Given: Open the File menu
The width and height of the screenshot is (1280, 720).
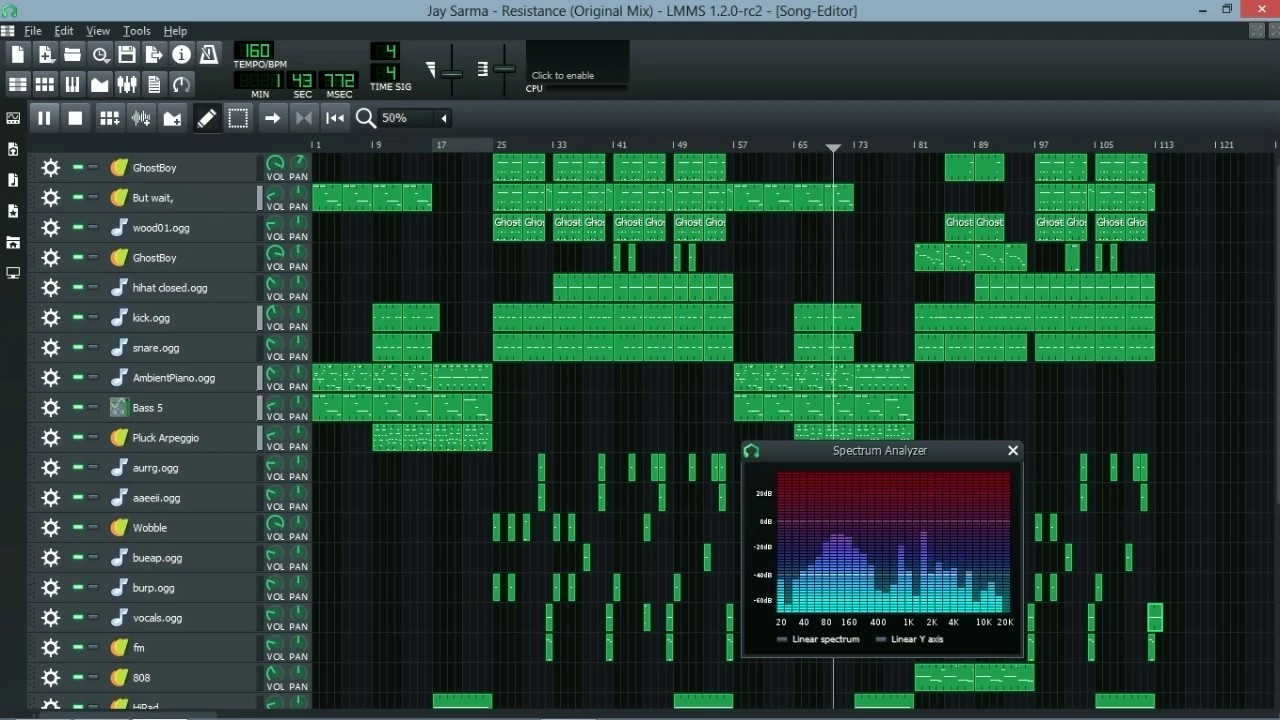Looking at the screenshot, I should click(x=32, y=31).
